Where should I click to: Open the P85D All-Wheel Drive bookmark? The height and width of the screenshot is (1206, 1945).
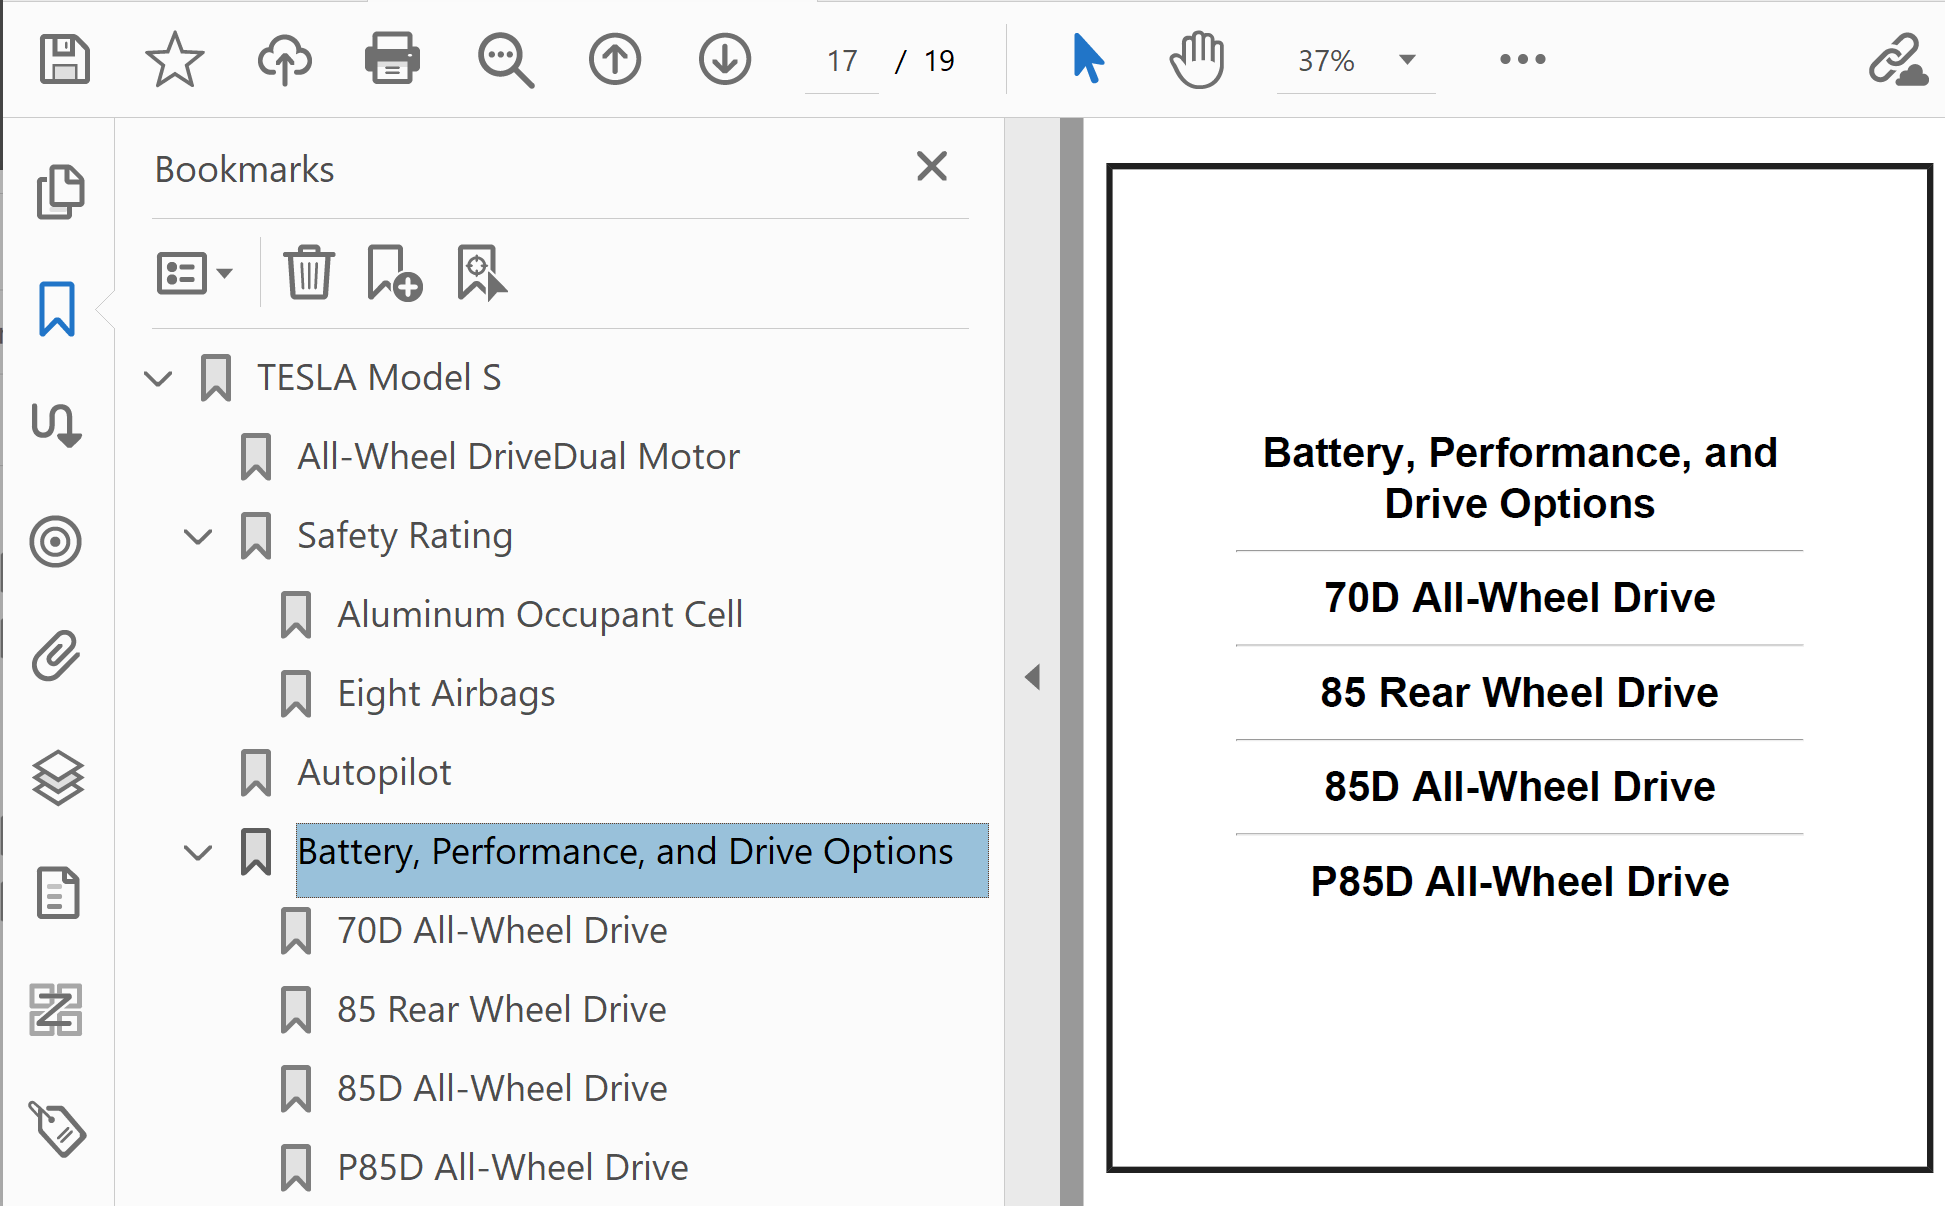pyautogui.click(x=512, y=1168)
